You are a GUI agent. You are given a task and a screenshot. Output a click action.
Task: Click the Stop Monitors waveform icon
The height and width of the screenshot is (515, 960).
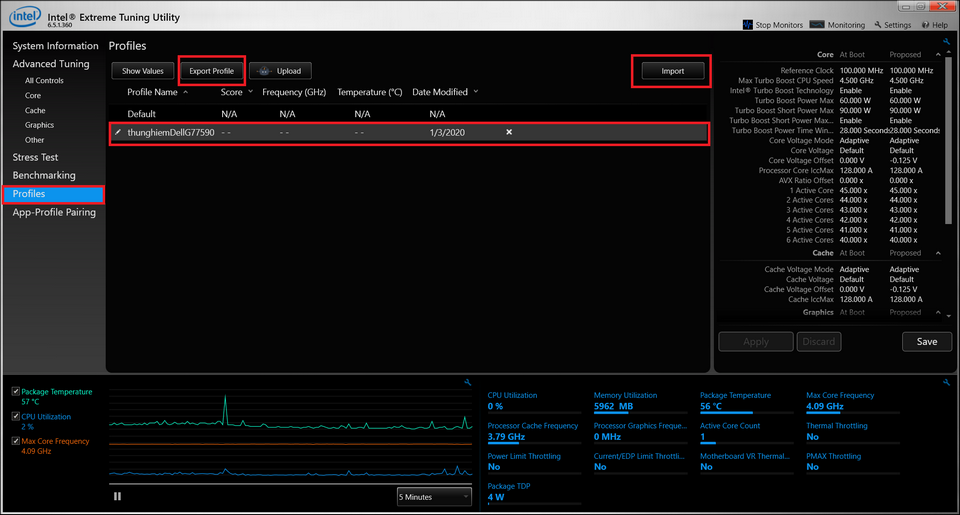[x=748, y=24]
